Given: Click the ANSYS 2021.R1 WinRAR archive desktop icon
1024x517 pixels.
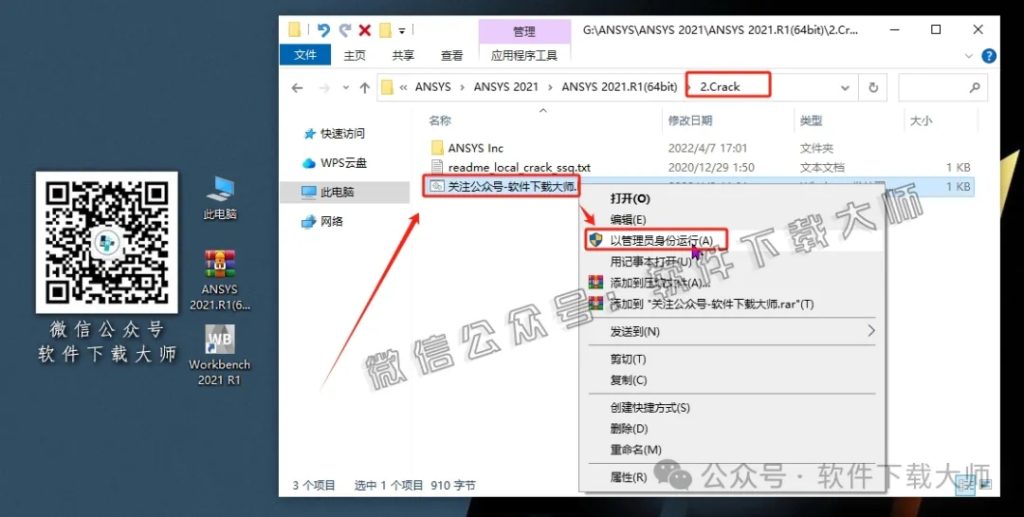Looking at the screenshot, I should 219,279.
